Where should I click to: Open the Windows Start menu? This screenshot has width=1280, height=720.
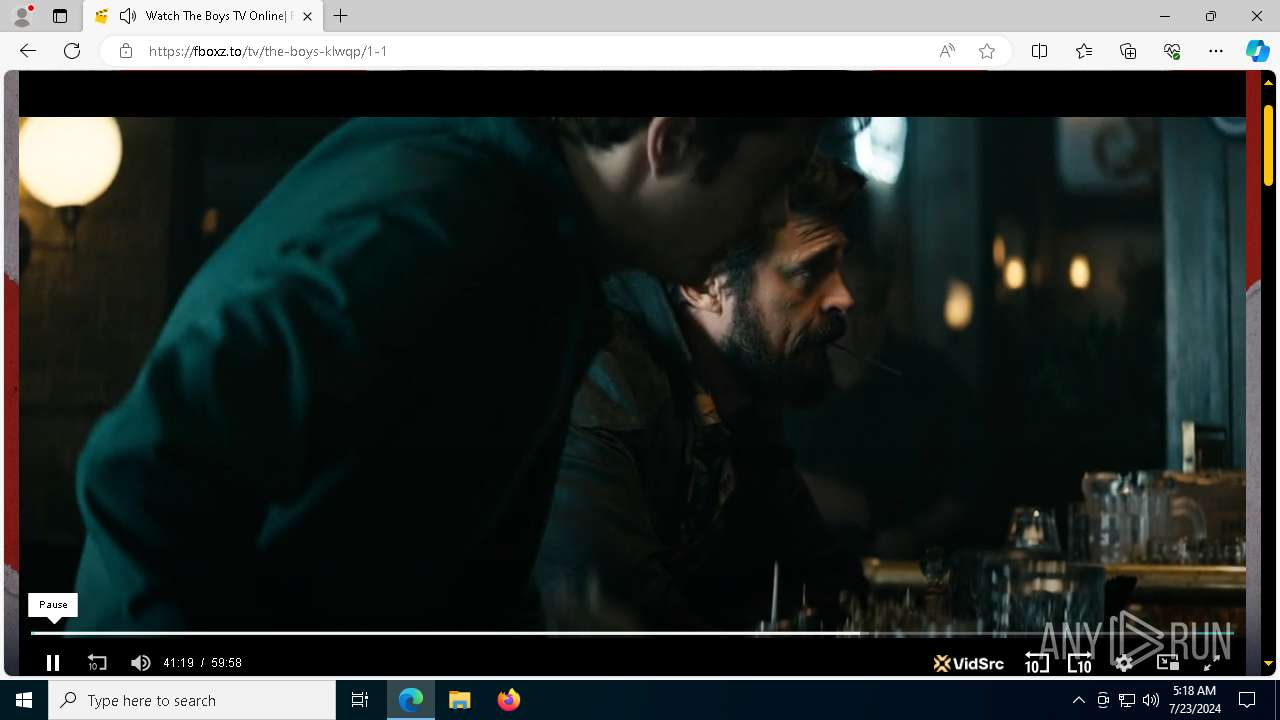24,700
